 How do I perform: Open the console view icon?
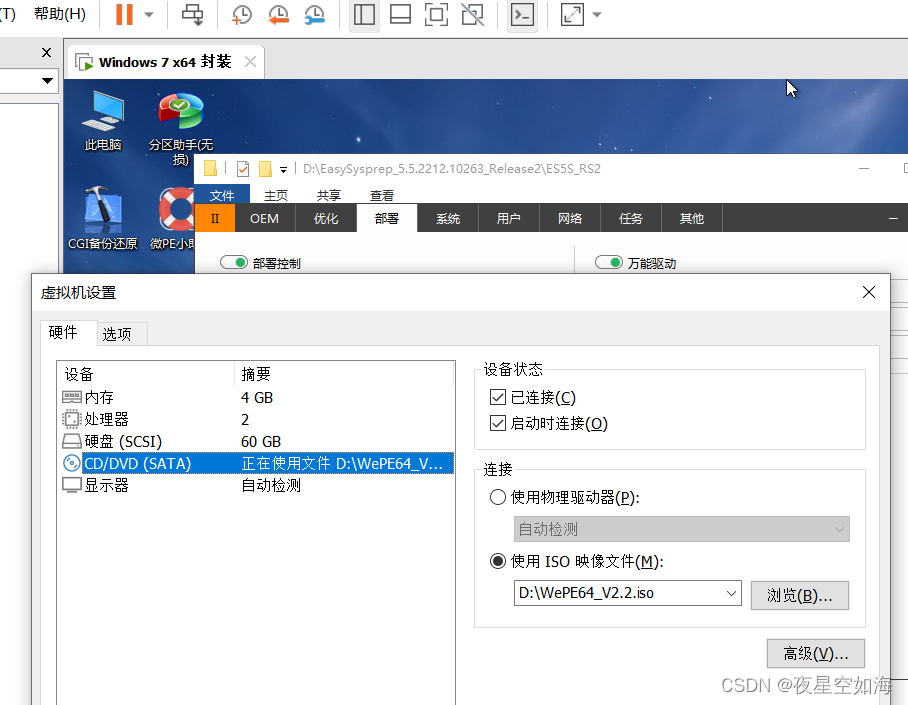522,14
